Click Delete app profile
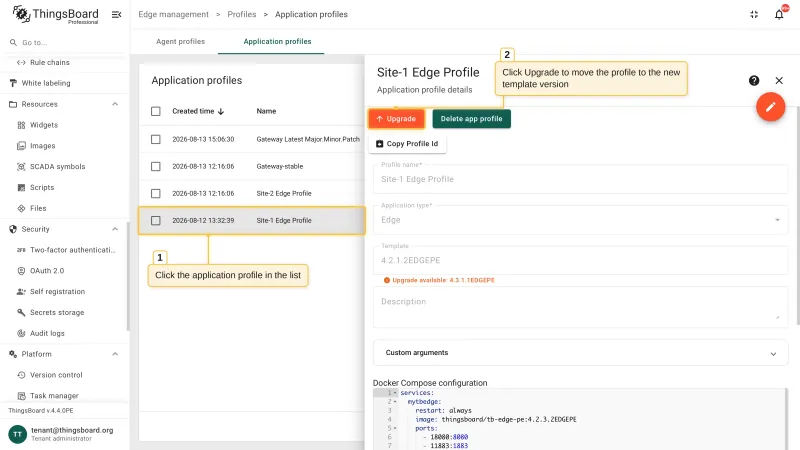 [x=471, y=119]
